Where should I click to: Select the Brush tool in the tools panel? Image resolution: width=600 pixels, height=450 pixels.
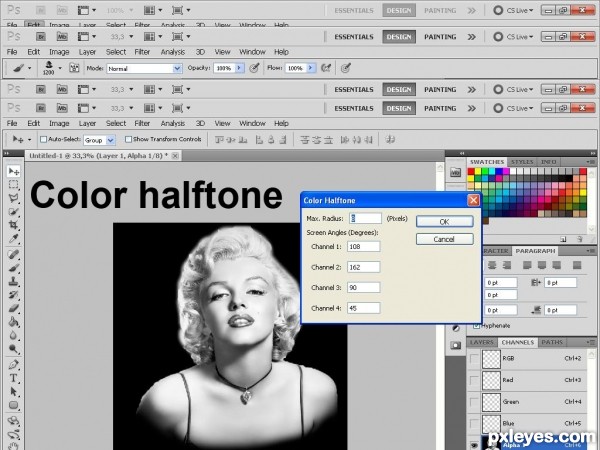[14, 268]
